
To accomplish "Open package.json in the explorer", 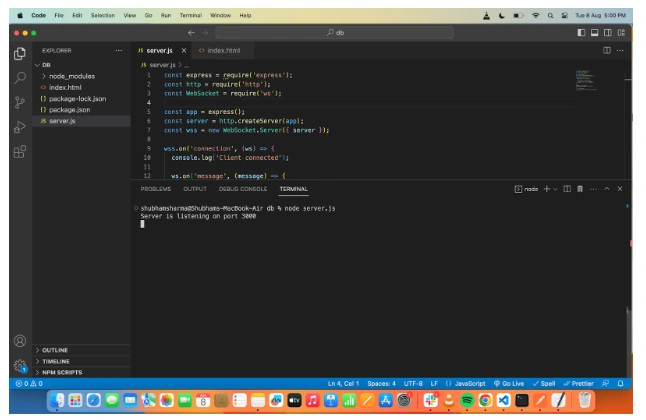I will point(81,110).
